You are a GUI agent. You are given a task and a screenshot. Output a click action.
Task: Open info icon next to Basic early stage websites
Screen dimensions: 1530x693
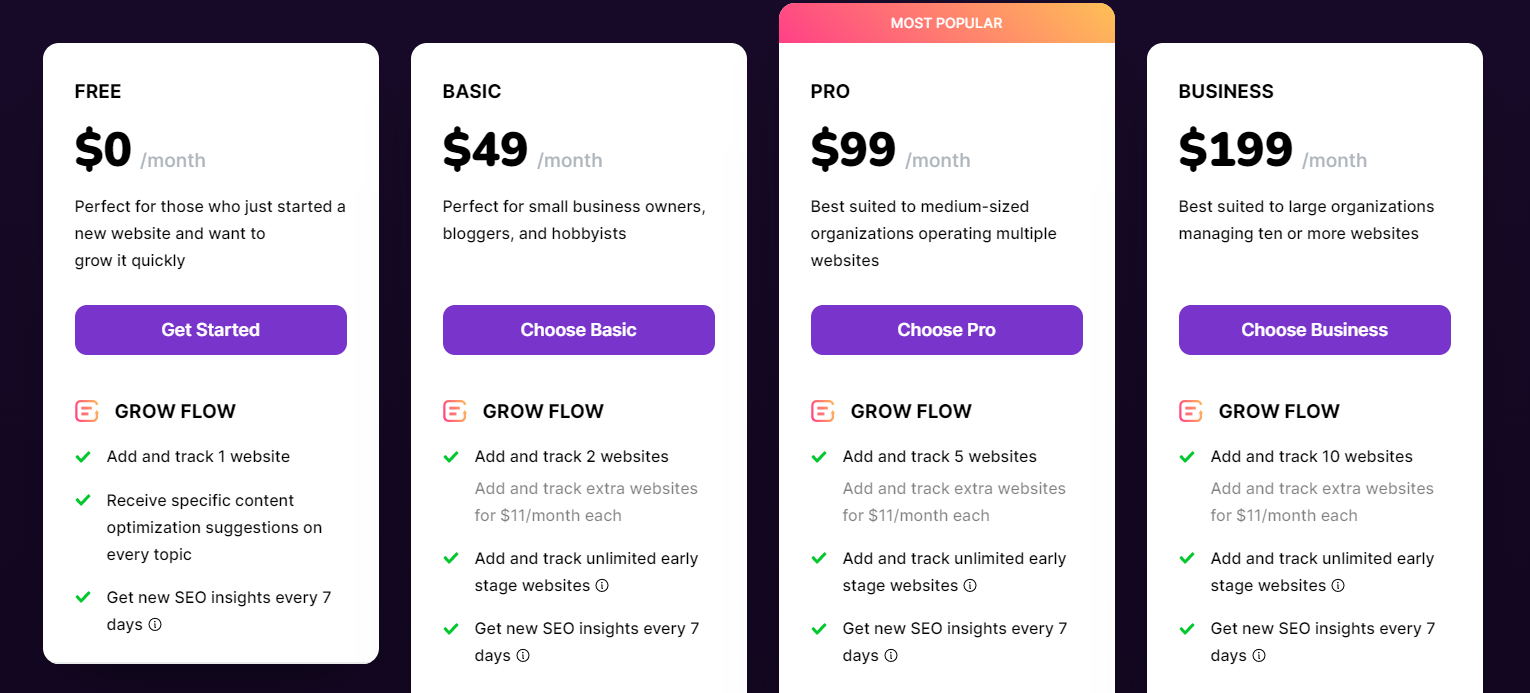602,586
